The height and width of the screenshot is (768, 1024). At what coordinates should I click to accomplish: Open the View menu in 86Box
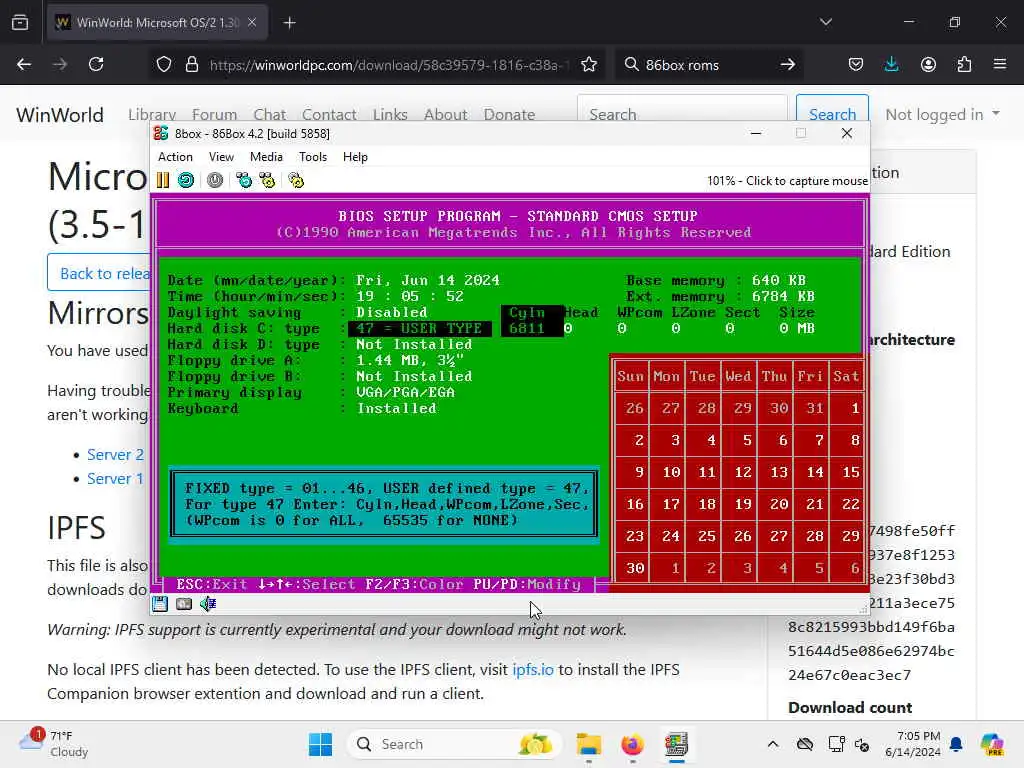coord(221,157)
